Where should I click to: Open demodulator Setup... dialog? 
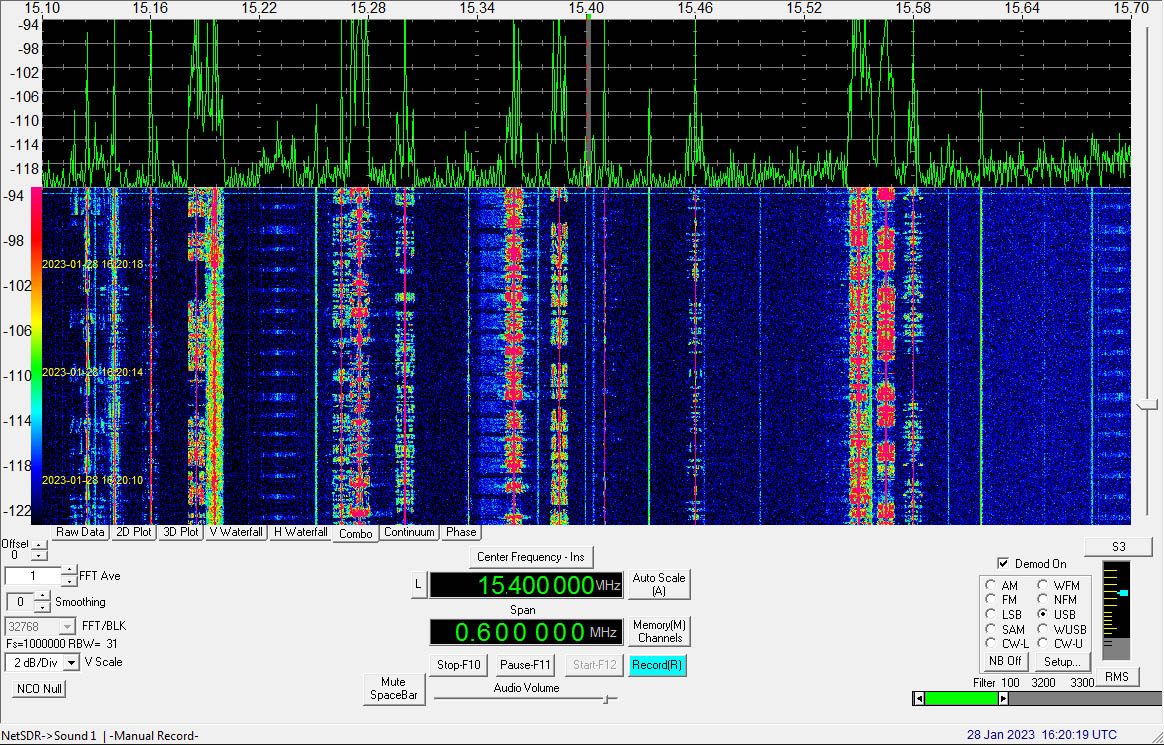[x=1062, y=661]
